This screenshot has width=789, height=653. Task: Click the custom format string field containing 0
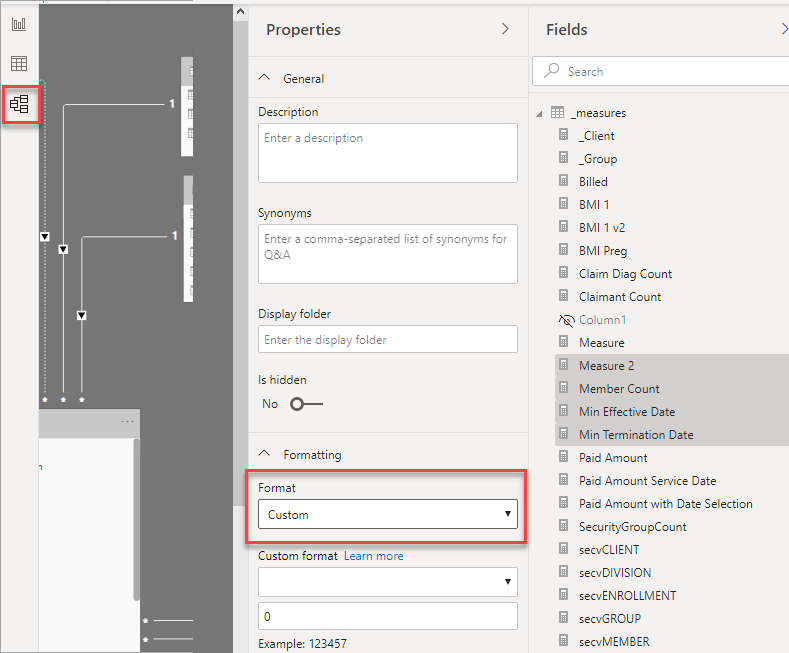click(x=387, y=616)
